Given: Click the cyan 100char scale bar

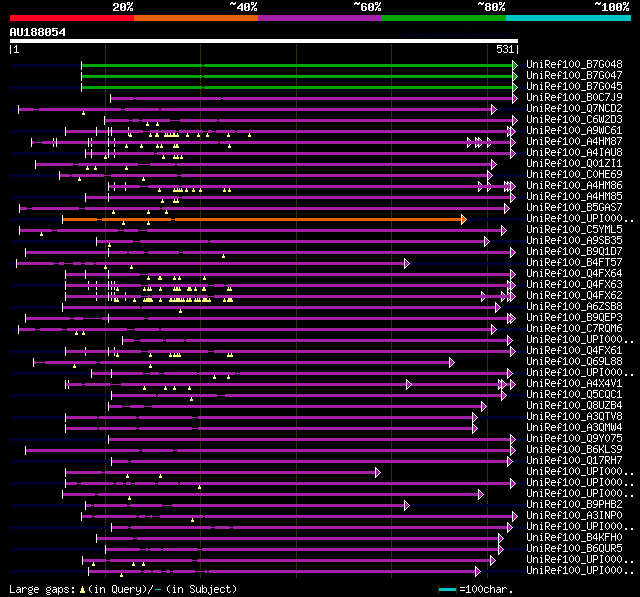Looking at the screenshot, I should tap(447, 589).
